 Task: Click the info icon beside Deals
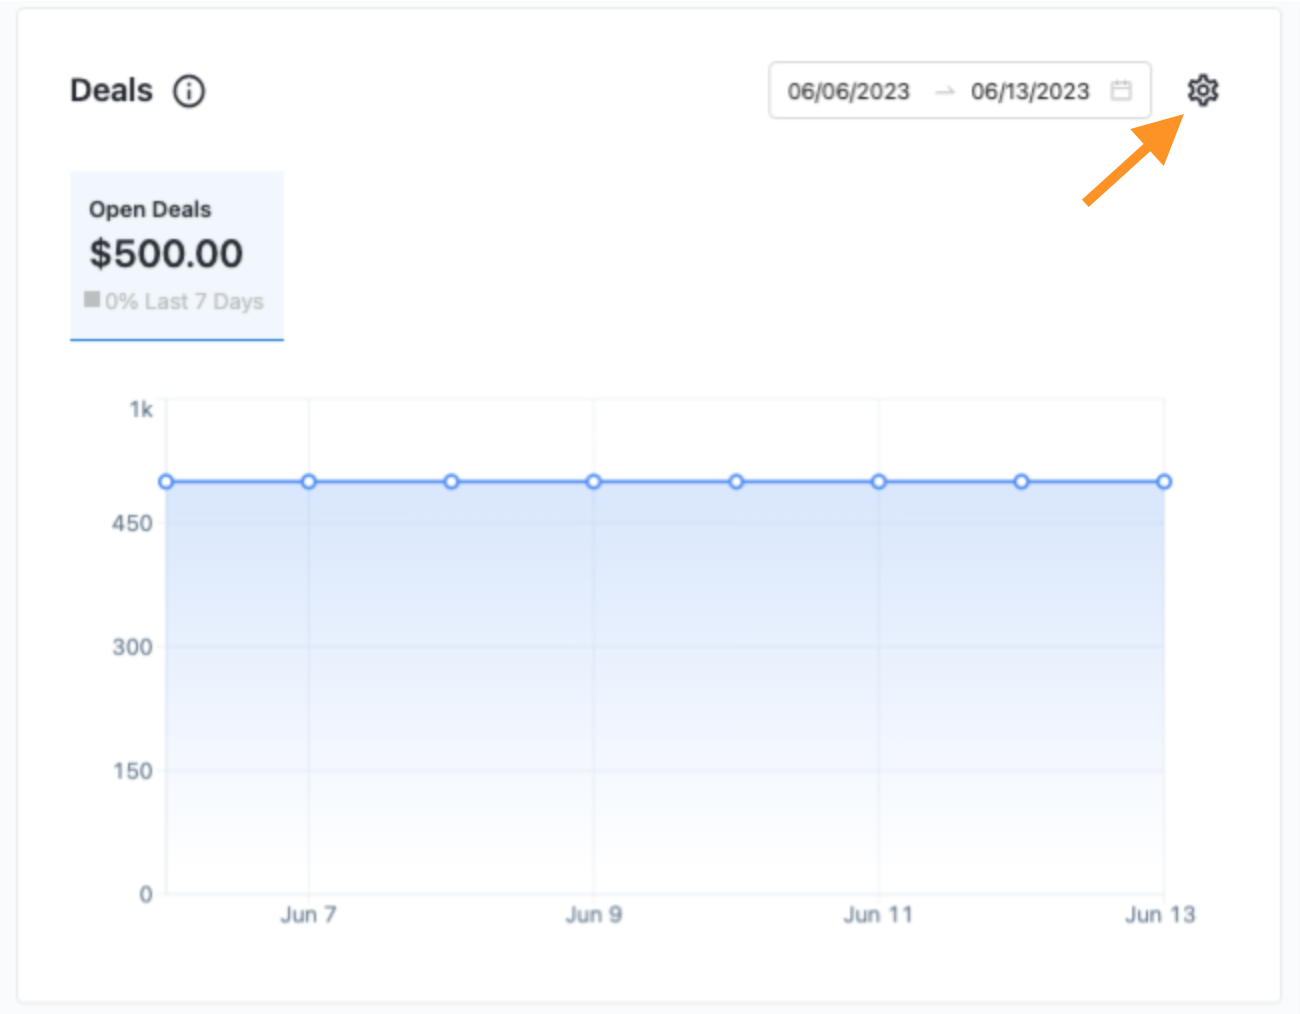click(x=189, y=91)
